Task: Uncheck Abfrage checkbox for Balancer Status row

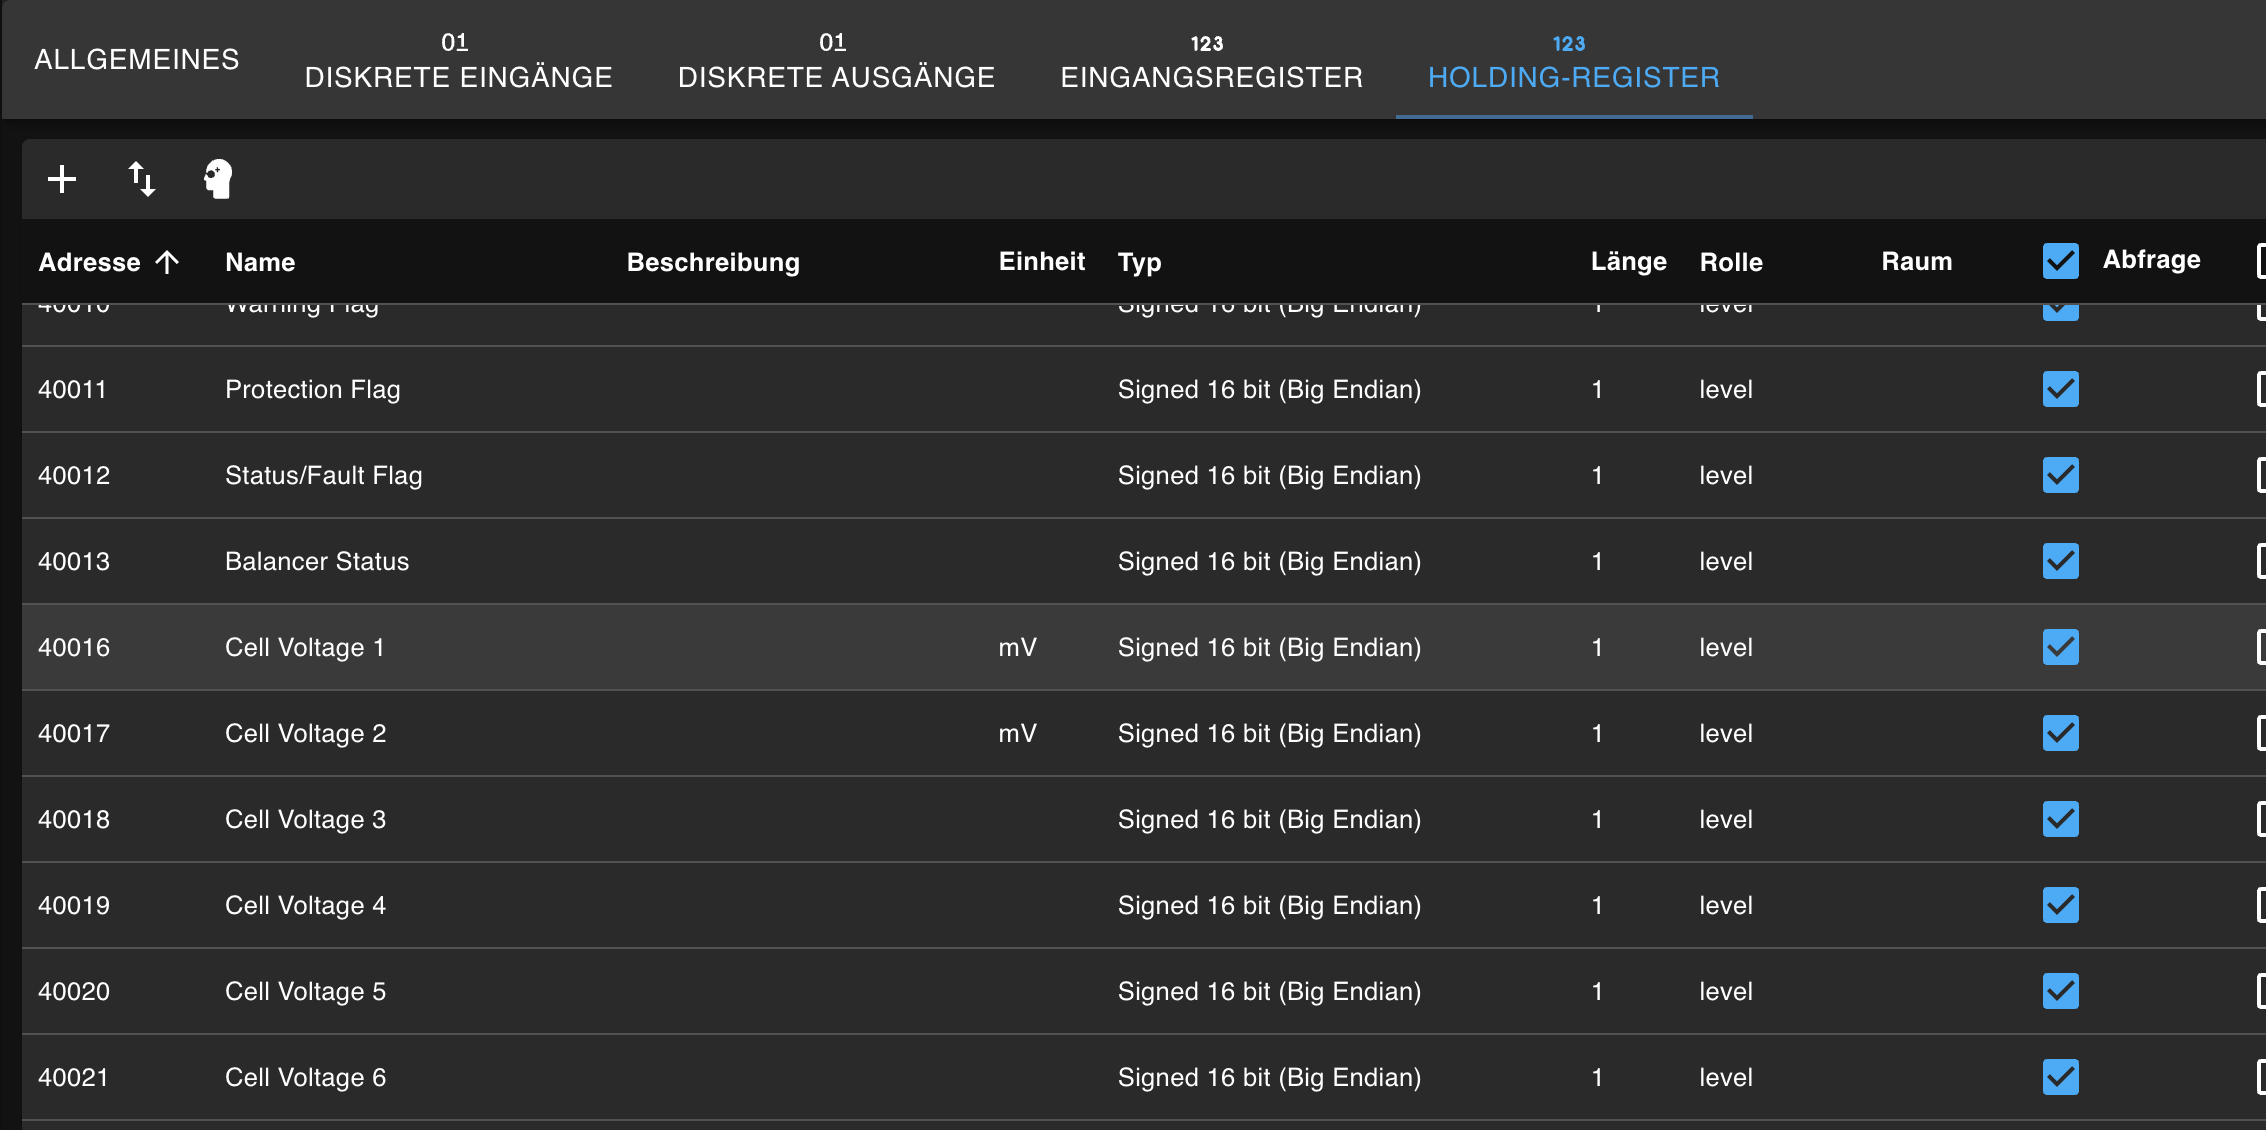Action: (x=2060, y=561)
